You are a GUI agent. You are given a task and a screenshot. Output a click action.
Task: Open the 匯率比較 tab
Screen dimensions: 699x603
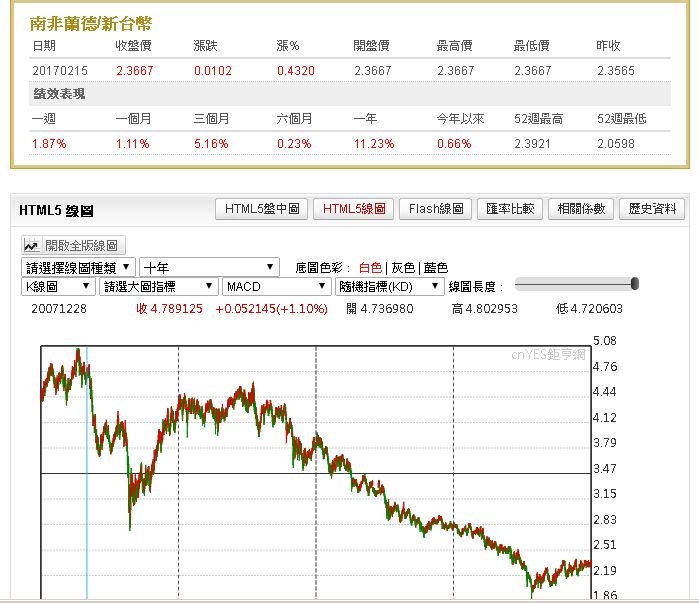510,209
